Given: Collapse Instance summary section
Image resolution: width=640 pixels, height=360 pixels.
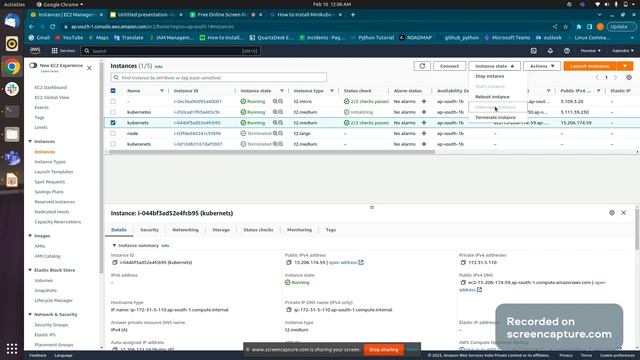Looking at the screenshot, I should tap(114, 245).
